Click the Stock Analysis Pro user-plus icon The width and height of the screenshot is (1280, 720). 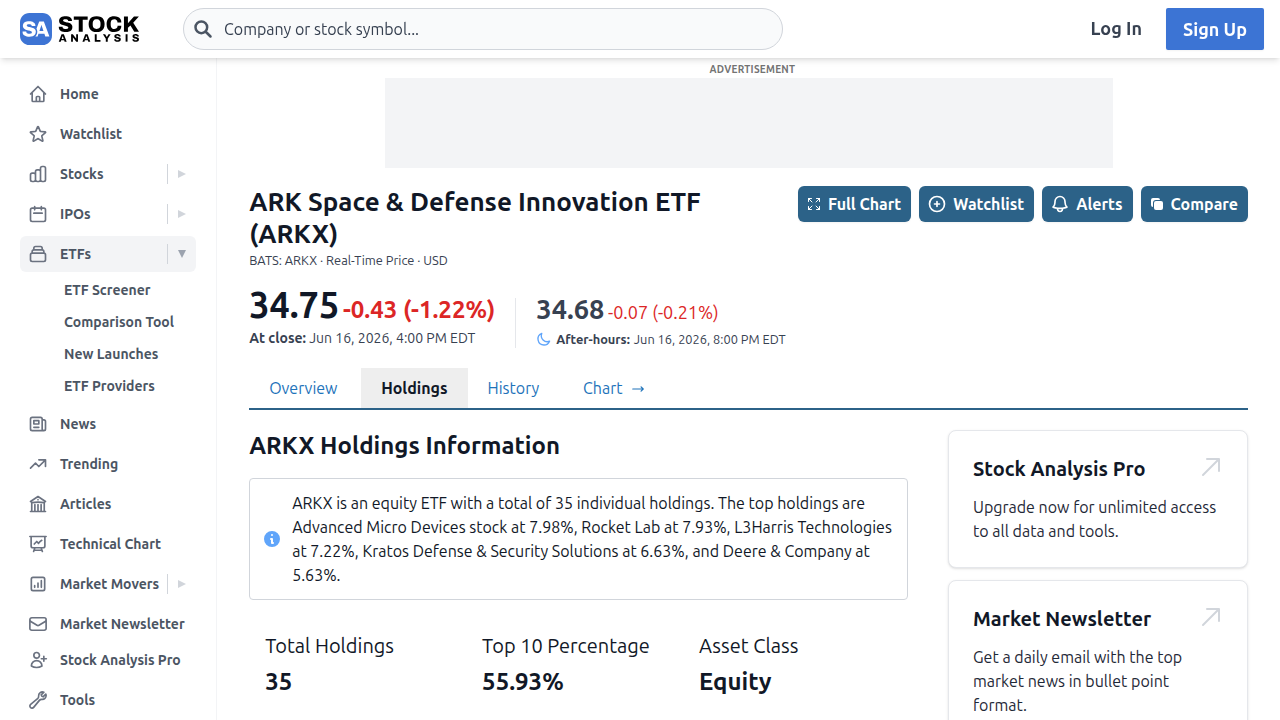coord(38,660)
